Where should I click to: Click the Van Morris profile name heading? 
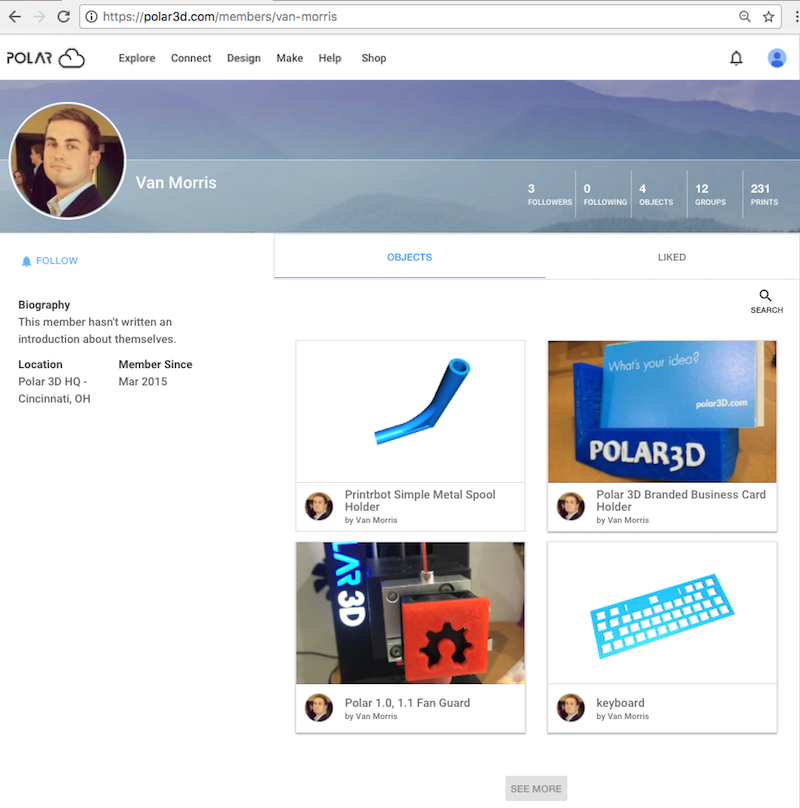[176, 182]
